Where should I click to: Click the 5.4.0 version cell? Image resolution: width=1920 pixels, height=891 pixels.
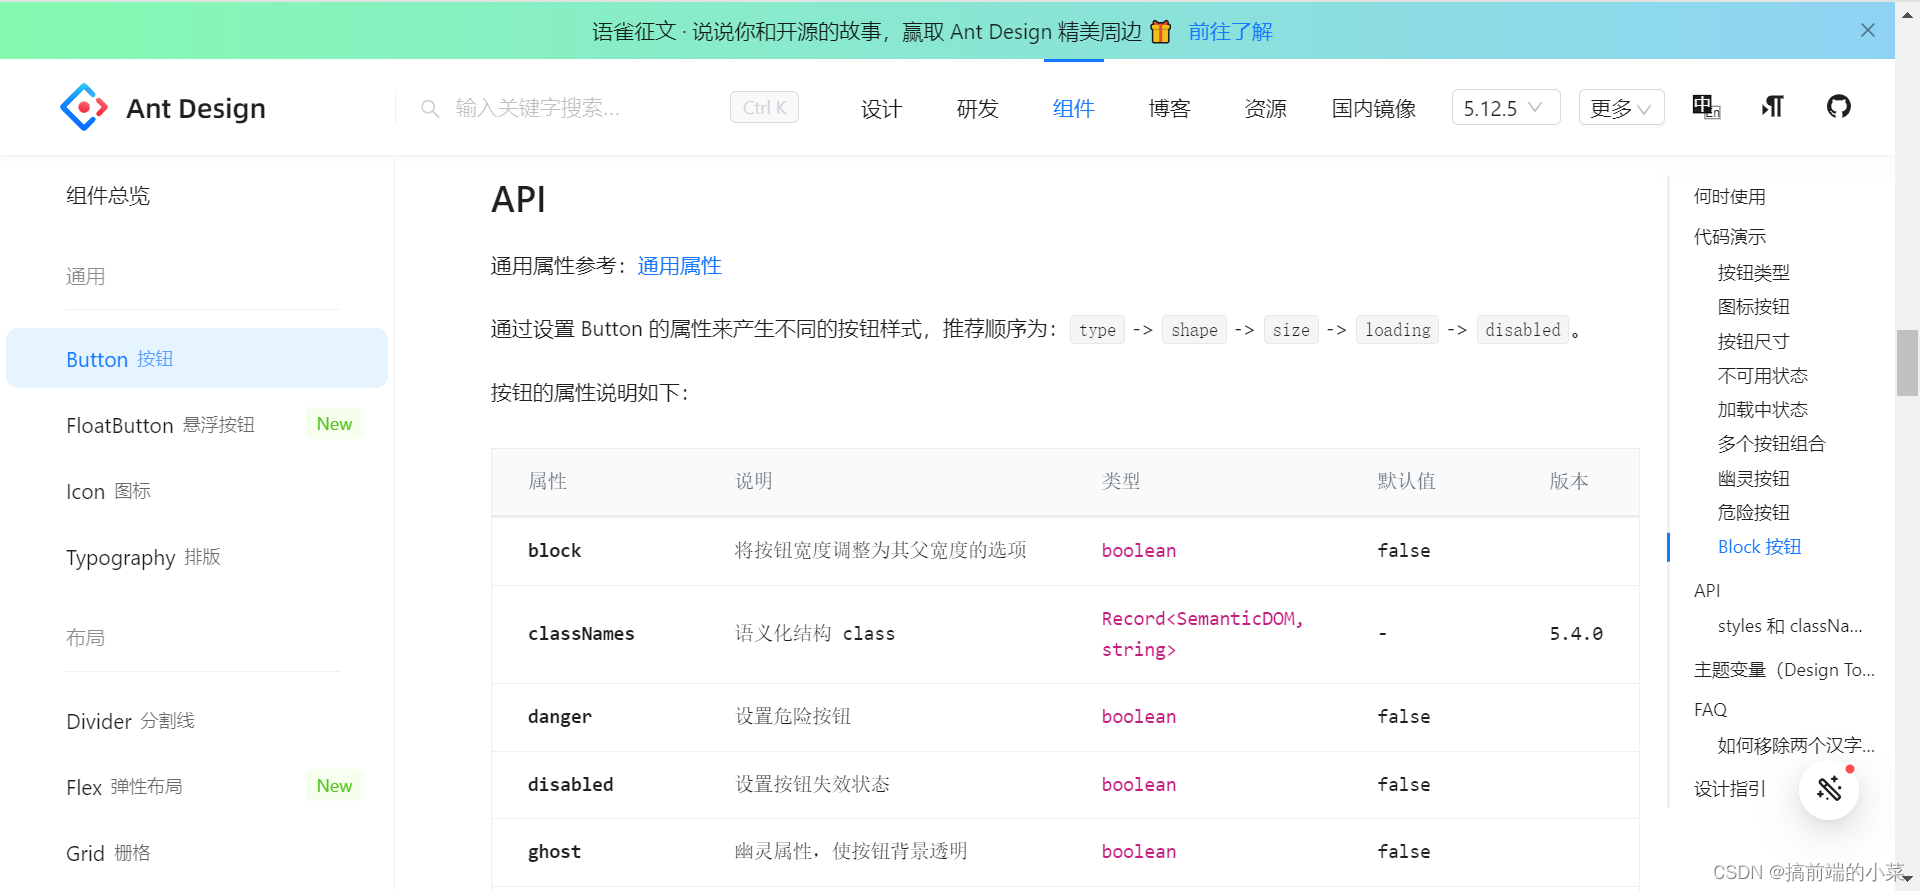(x=1576, y=634)
